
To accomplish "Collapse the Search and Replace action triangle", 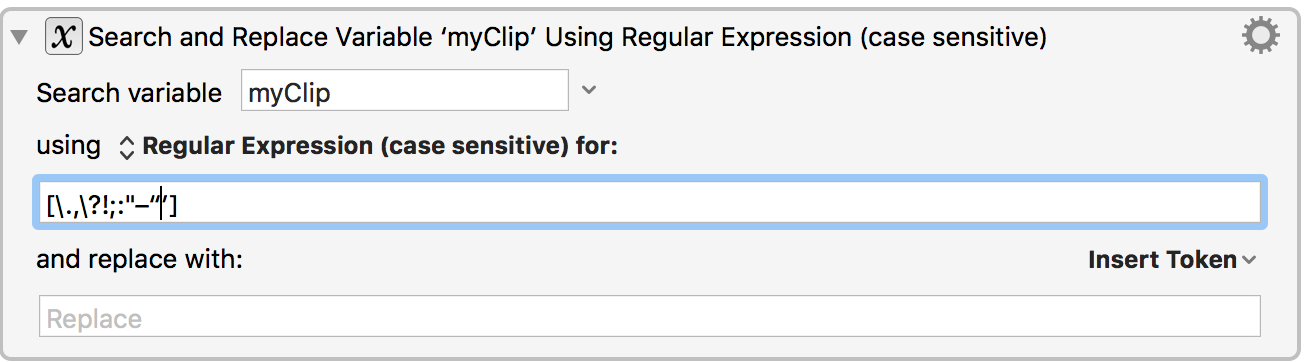I will coord(20,38).
